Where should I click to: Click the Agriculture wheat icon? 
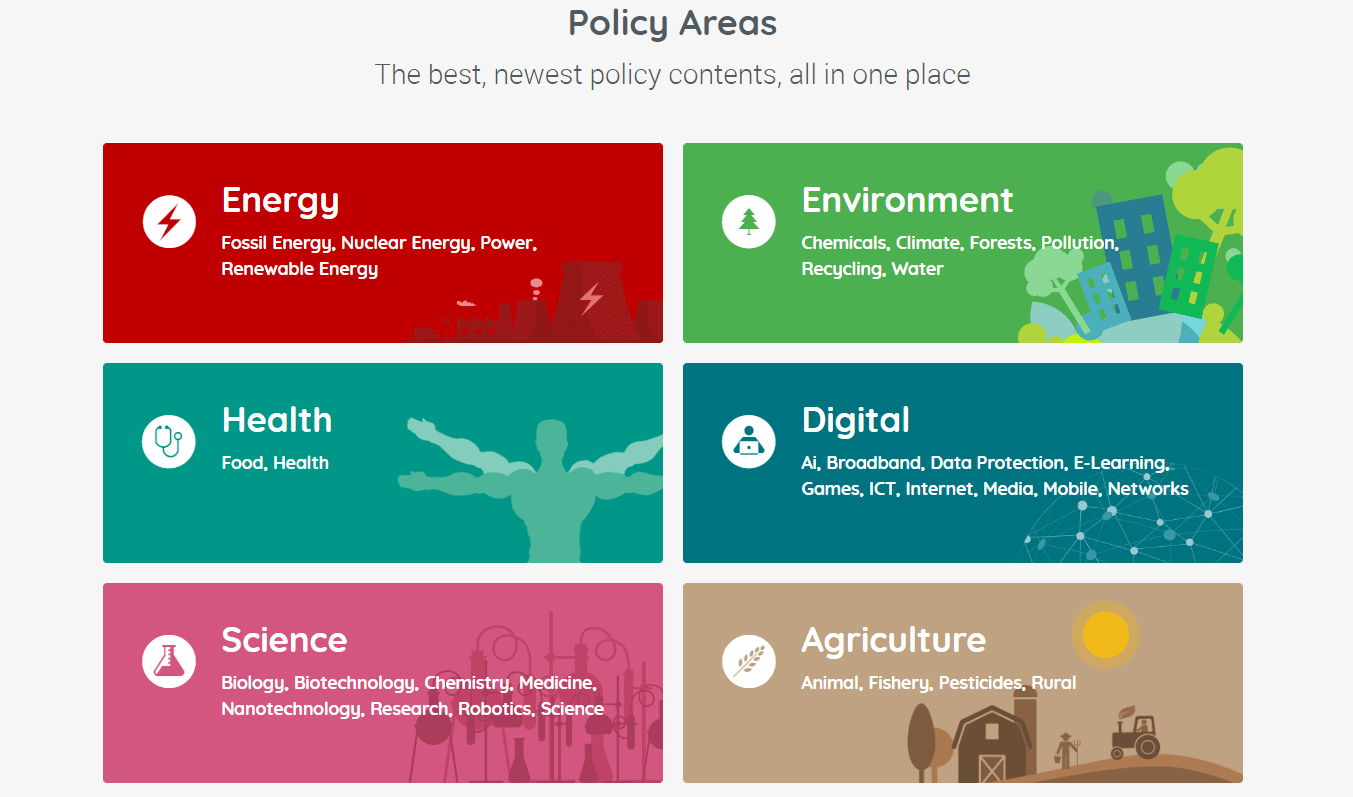click(749, 661)
